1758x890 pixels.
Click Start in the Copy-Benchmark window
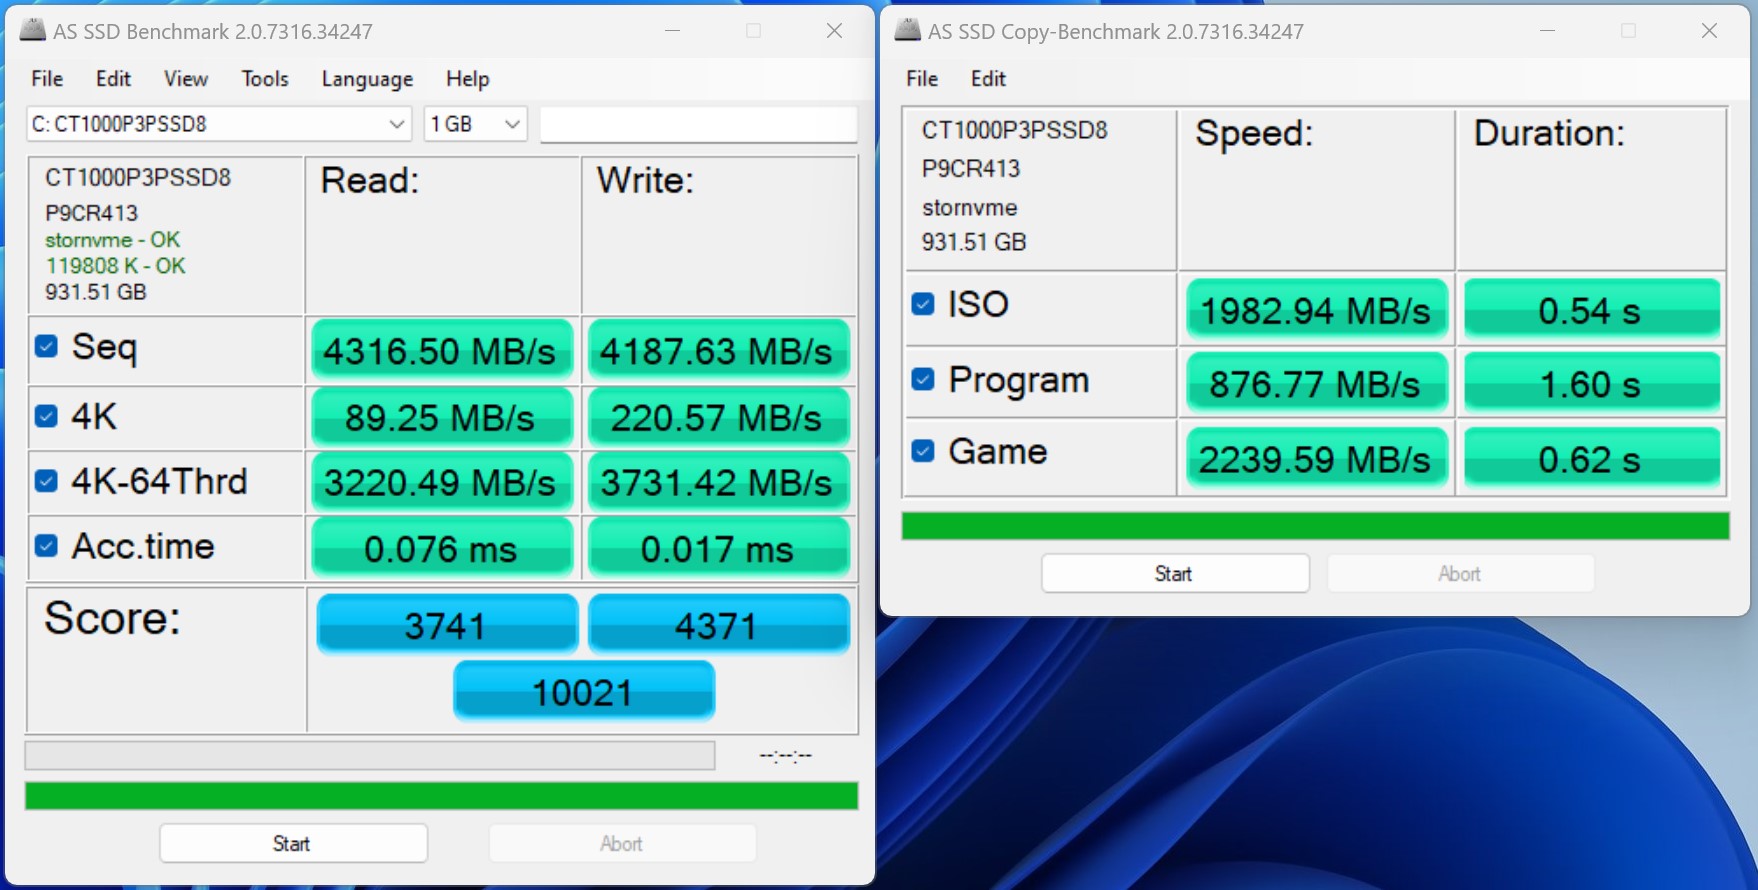[1174, 573]
